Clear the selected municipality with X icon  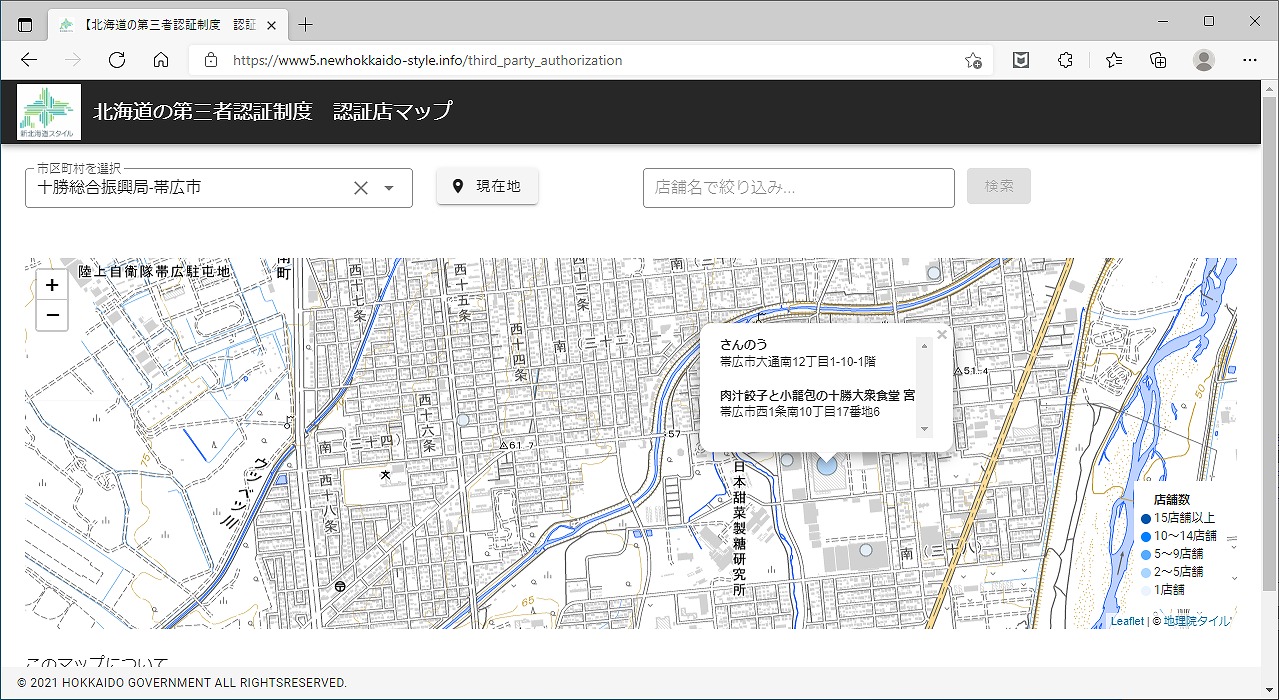click(361, 188)
